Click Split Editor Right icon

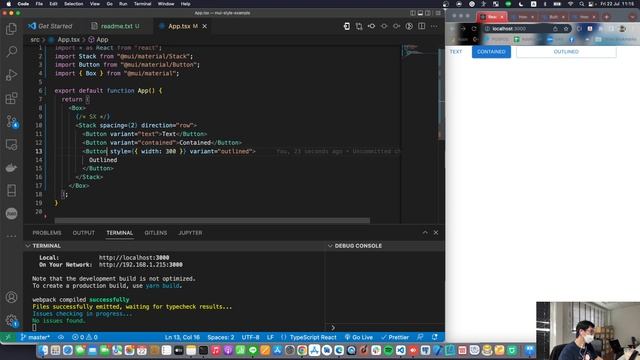tap(422, 26)
